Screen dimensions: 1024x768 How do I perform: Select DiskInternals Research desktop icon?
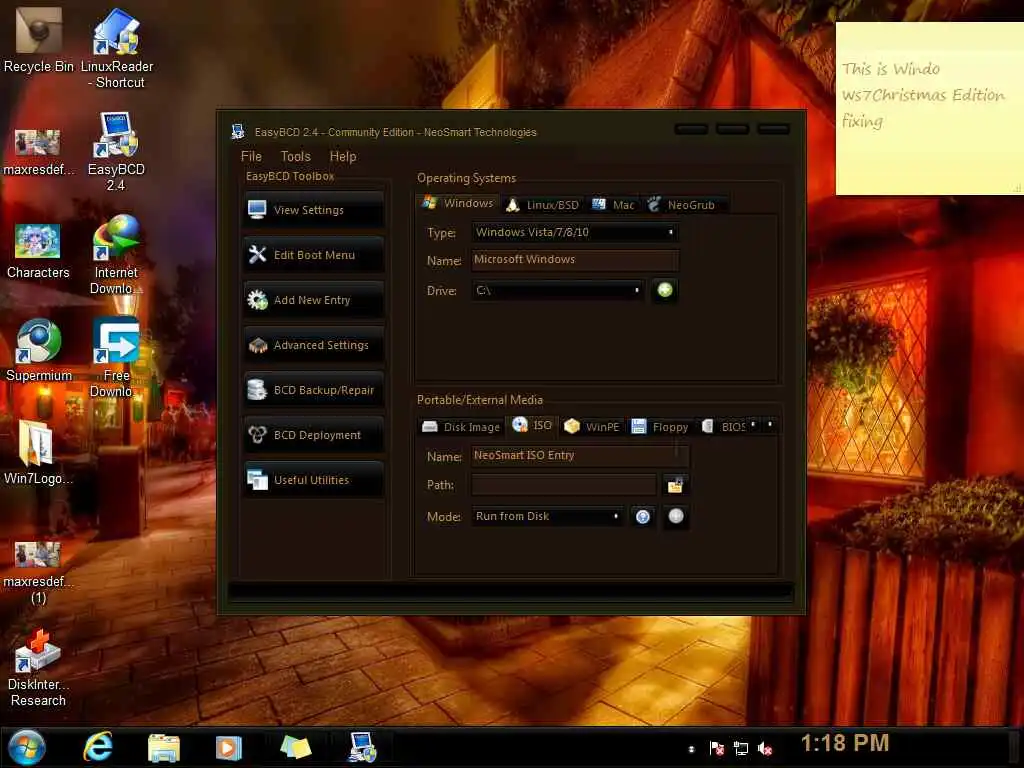tap(37, 668)
